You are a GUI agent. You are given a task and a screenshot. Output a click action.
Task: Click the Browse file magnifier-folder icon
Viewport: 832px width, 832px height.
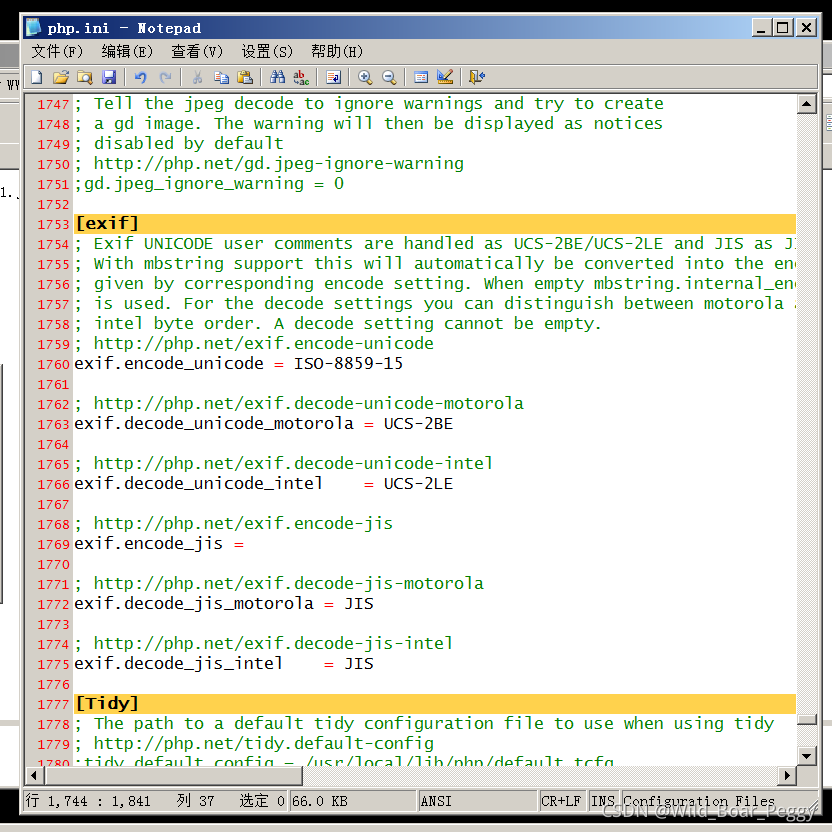(x=85, y=77)
